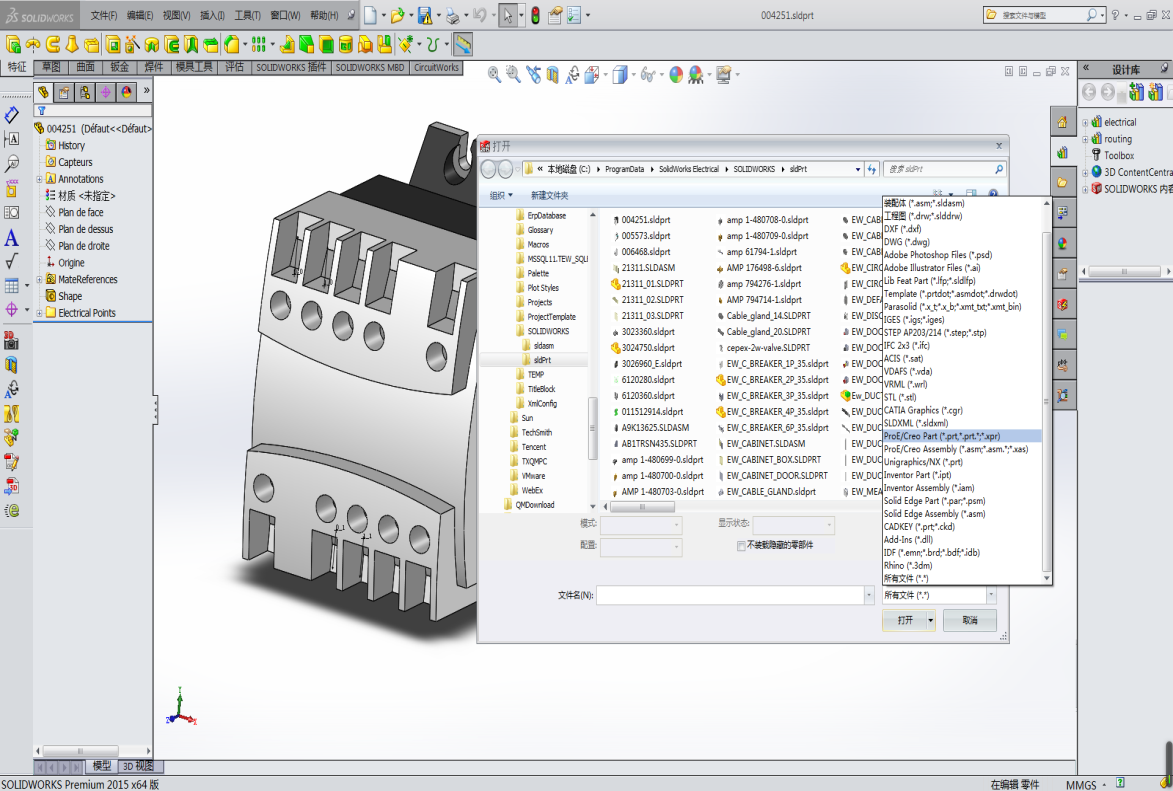Screen dimensions: 1173x791
Task: Choose STEP AP203/214 in the file type list
Action: pyautogui.click(x=935, y=332)
